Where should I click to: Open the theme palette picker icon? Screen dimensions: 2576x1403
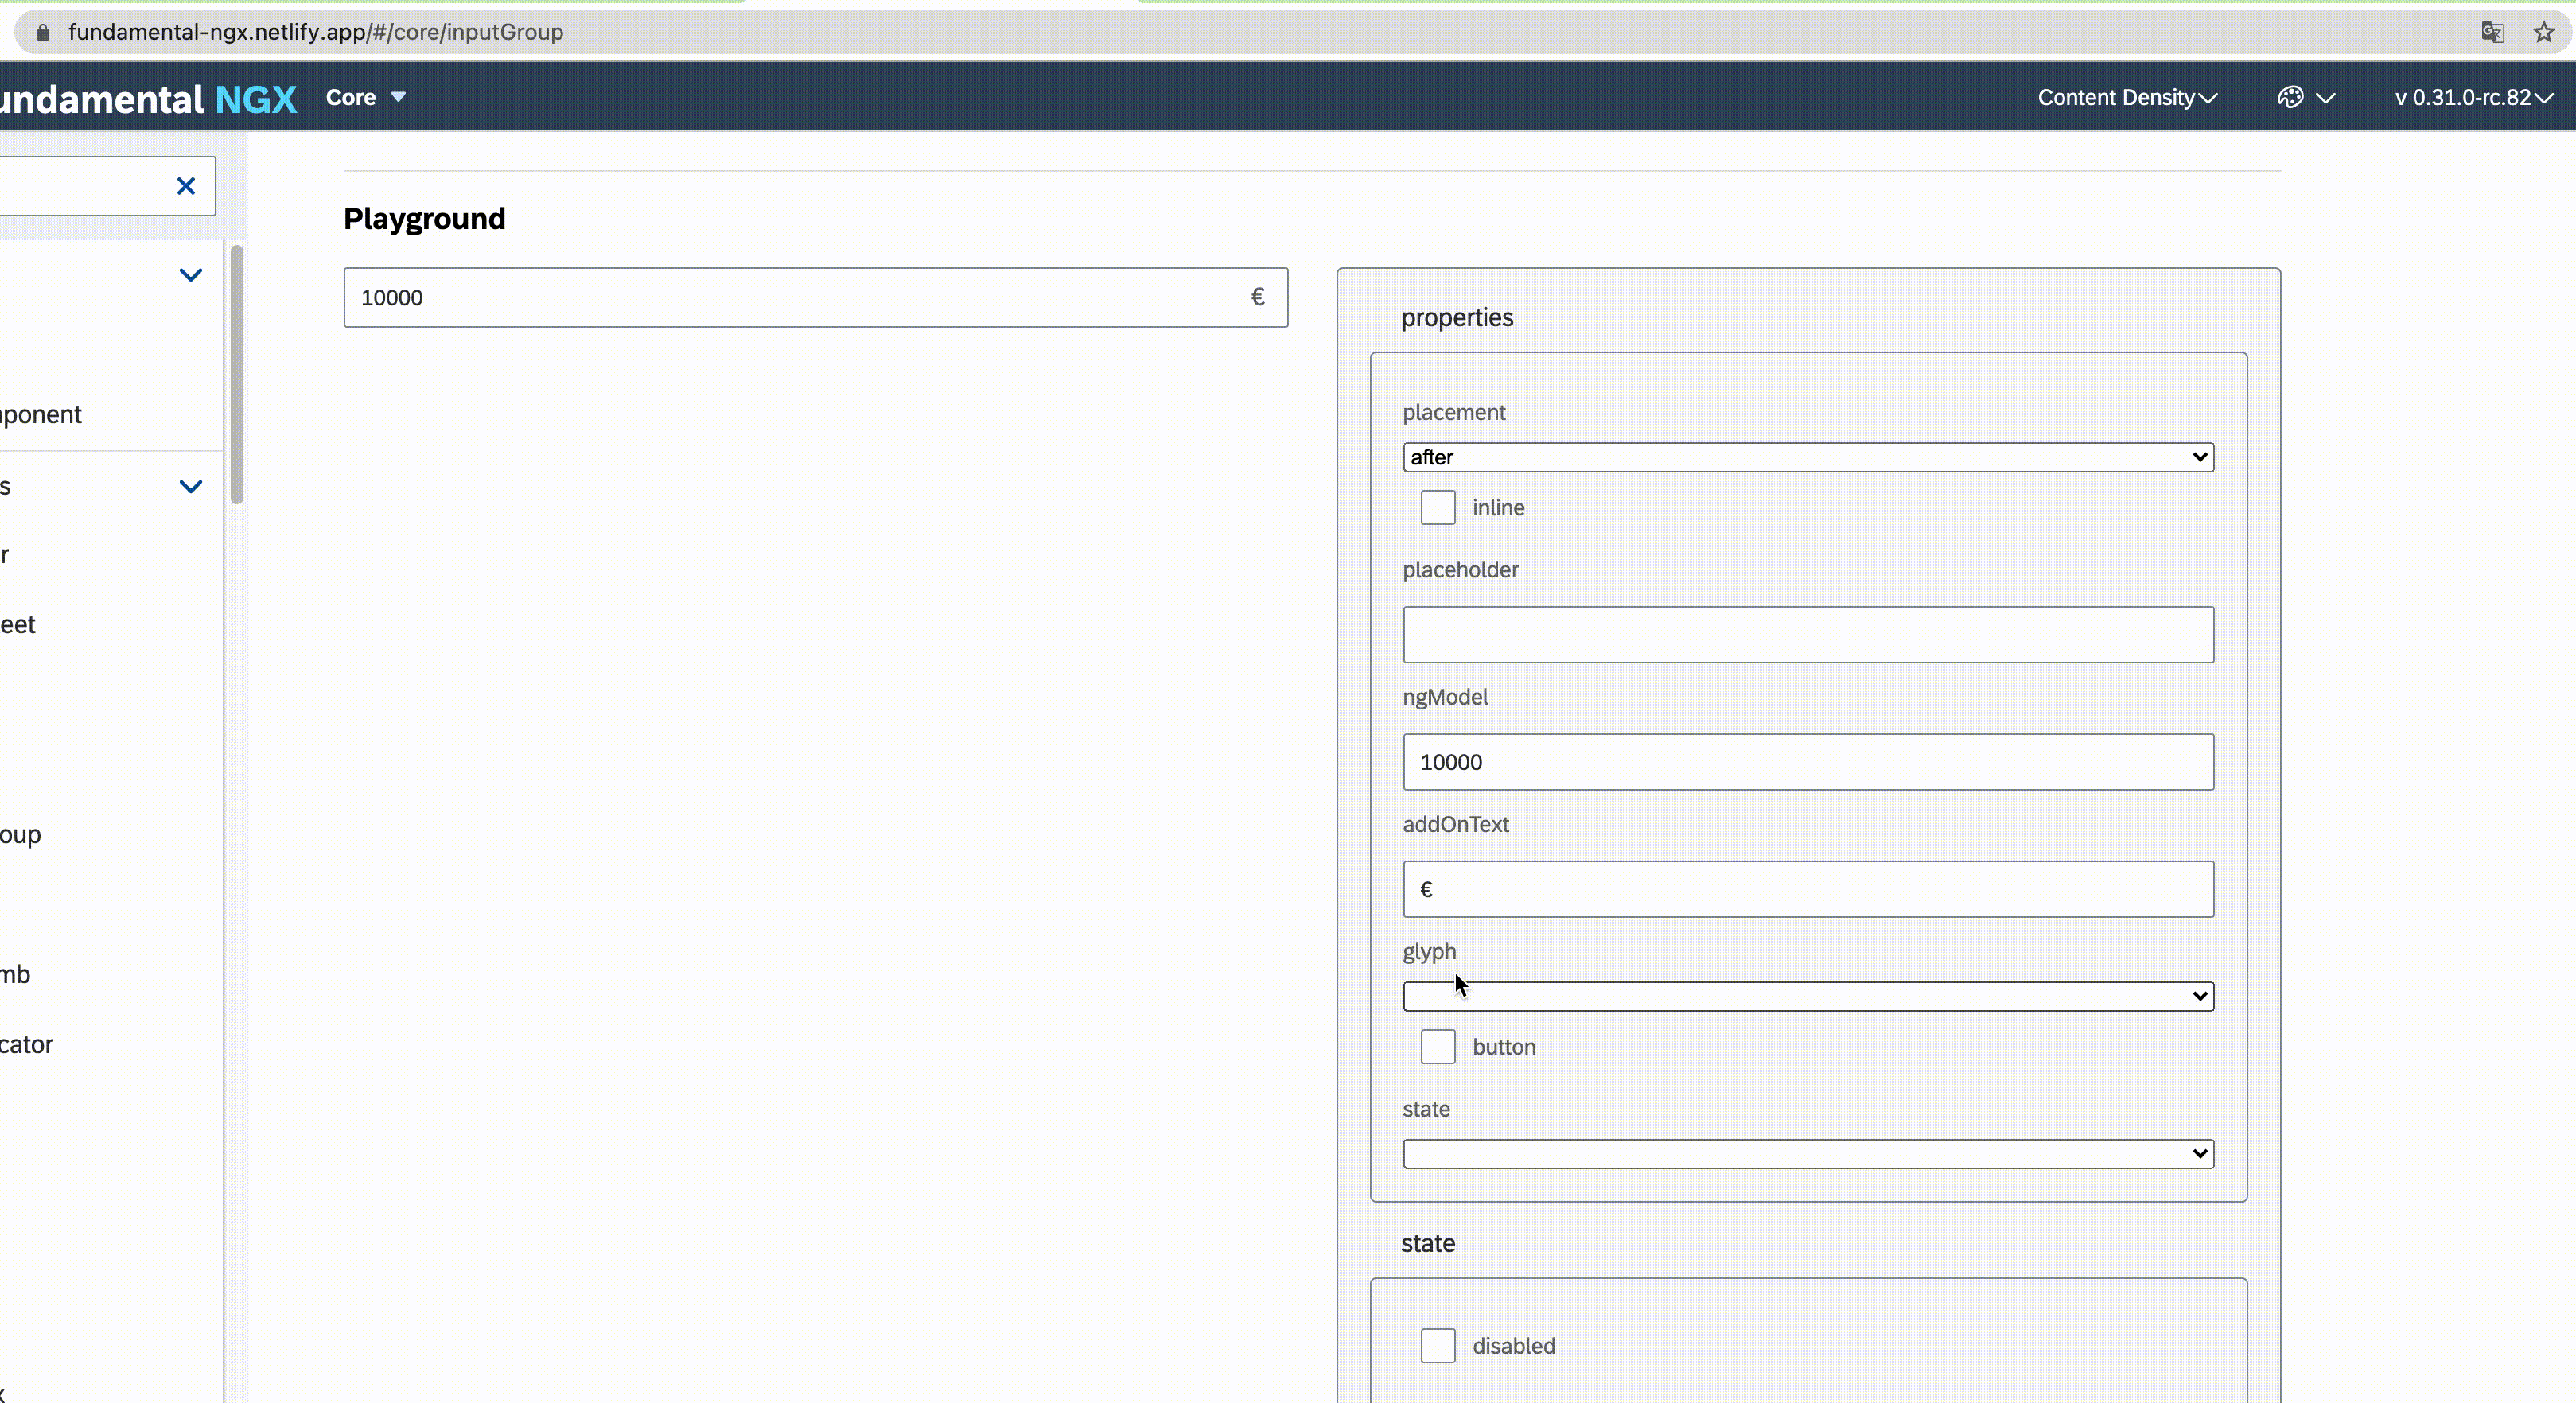click(2290, 97)
